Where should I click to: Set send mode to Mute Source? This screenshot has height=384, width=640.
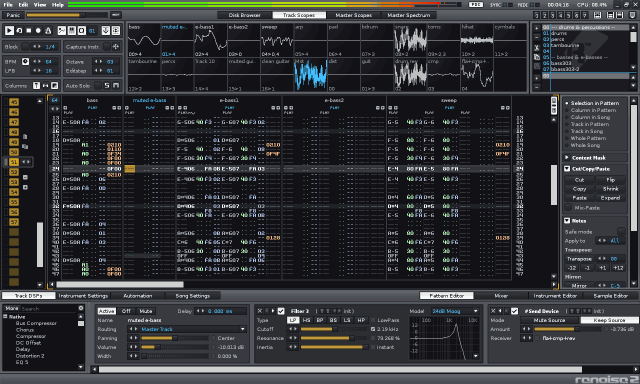point(549,320)
